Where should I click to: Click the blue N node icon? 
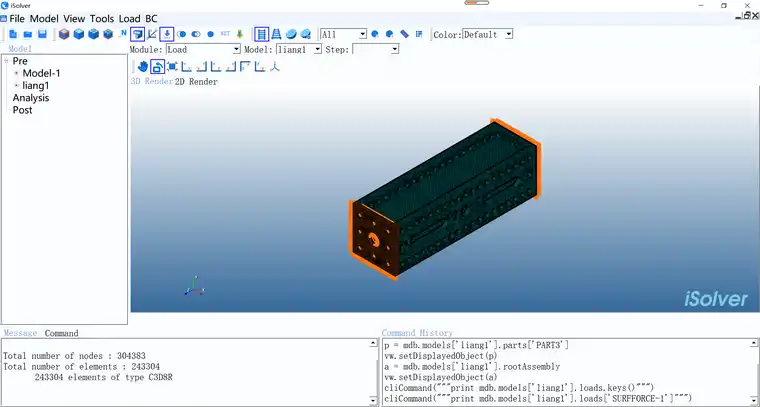tap(123, 34)
